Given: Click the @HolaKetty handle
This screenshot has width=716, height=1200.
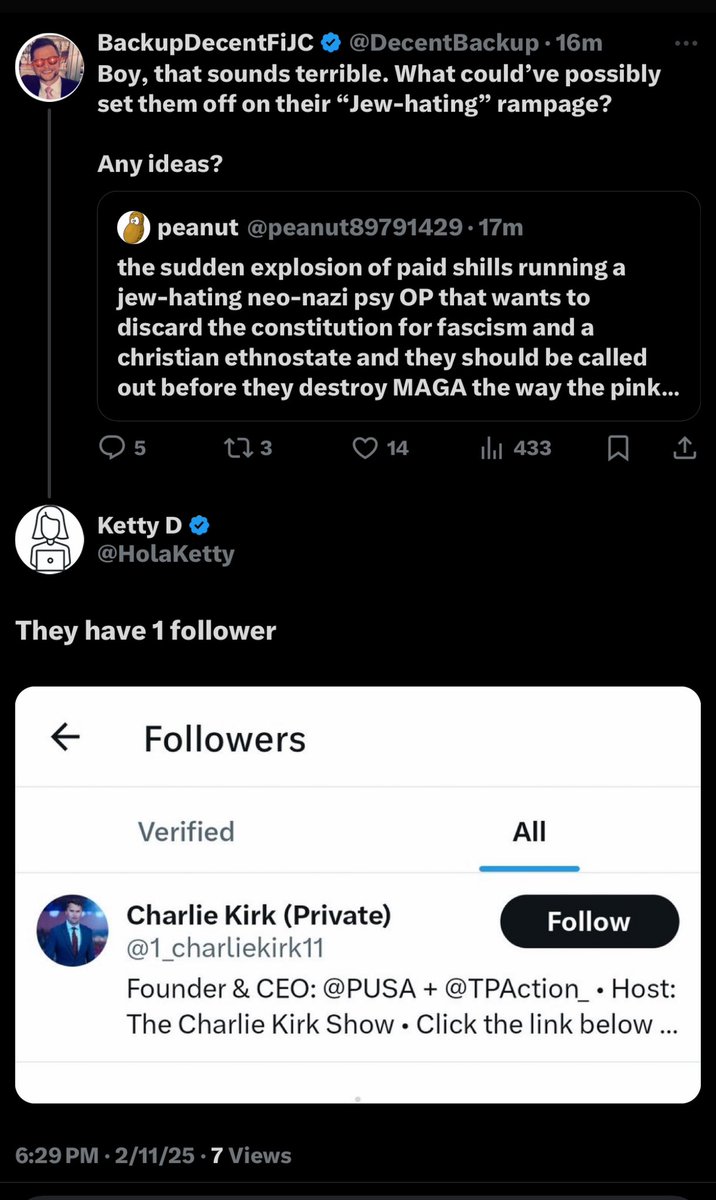Looking at the screenshot, I should click(x=165, y=553).
